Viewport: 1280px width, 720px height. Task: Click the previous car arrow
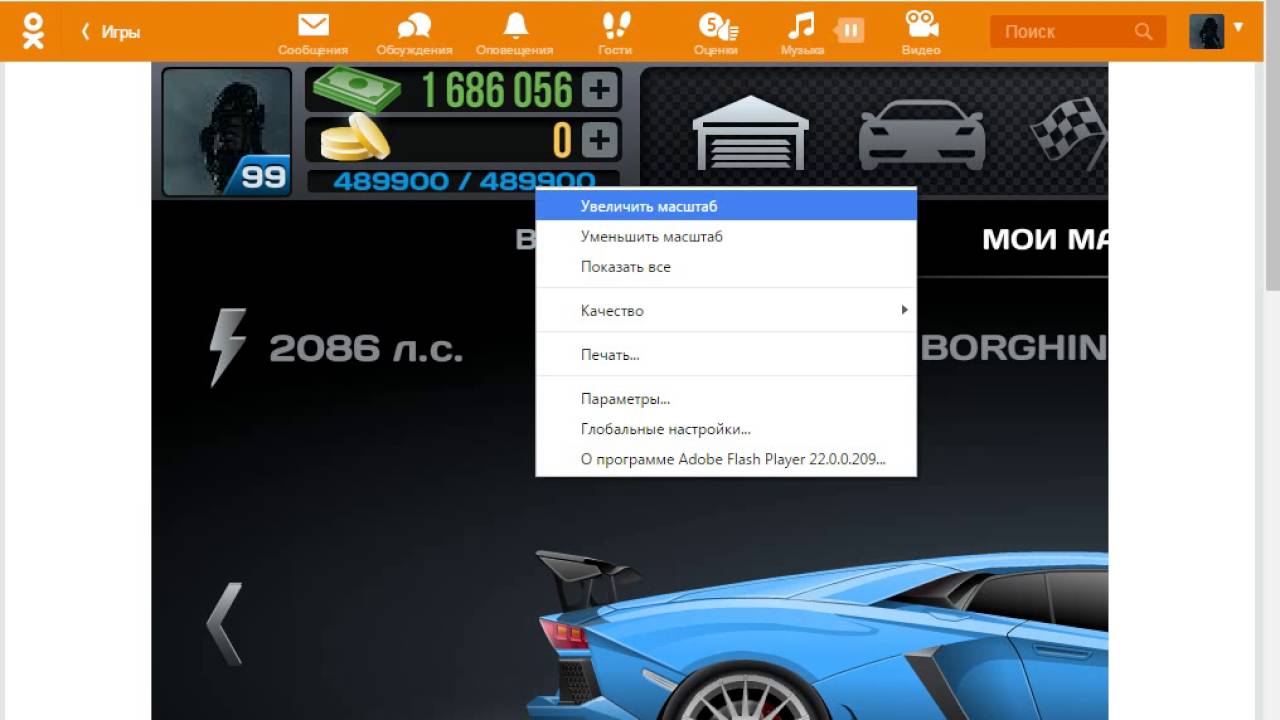pos(224,624)
